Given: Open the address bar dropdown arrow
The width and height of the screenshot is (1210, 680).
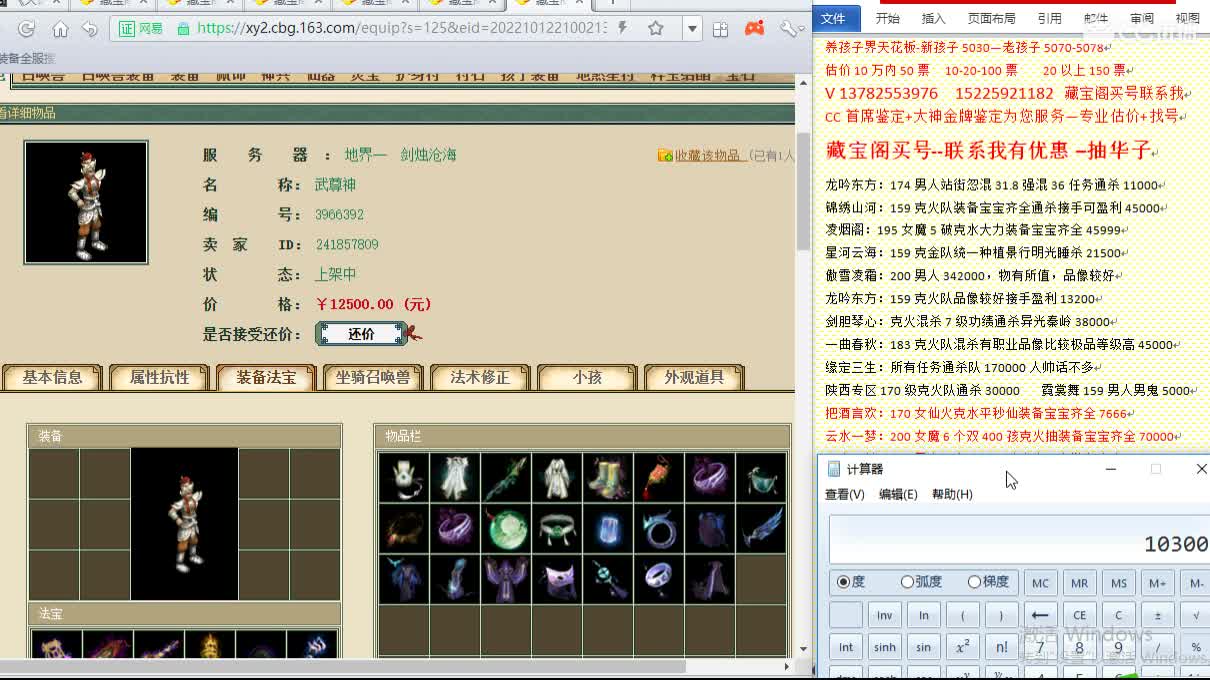Looking at the screenshot, I should tap(691, 29).
